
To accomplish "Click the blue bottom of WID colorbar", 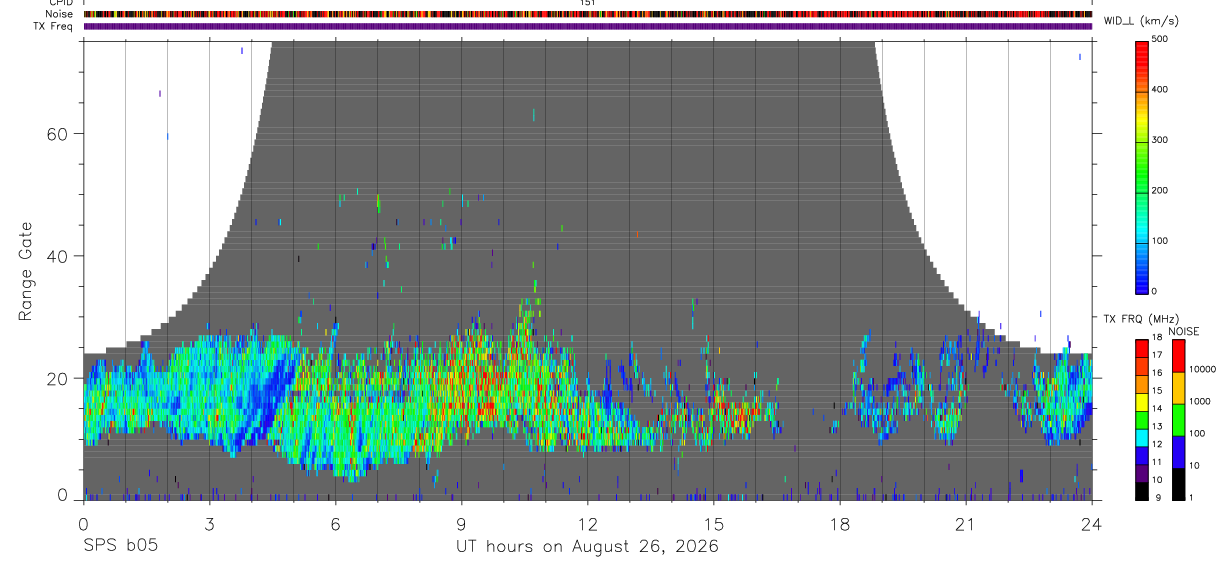I will [1143, 285].
